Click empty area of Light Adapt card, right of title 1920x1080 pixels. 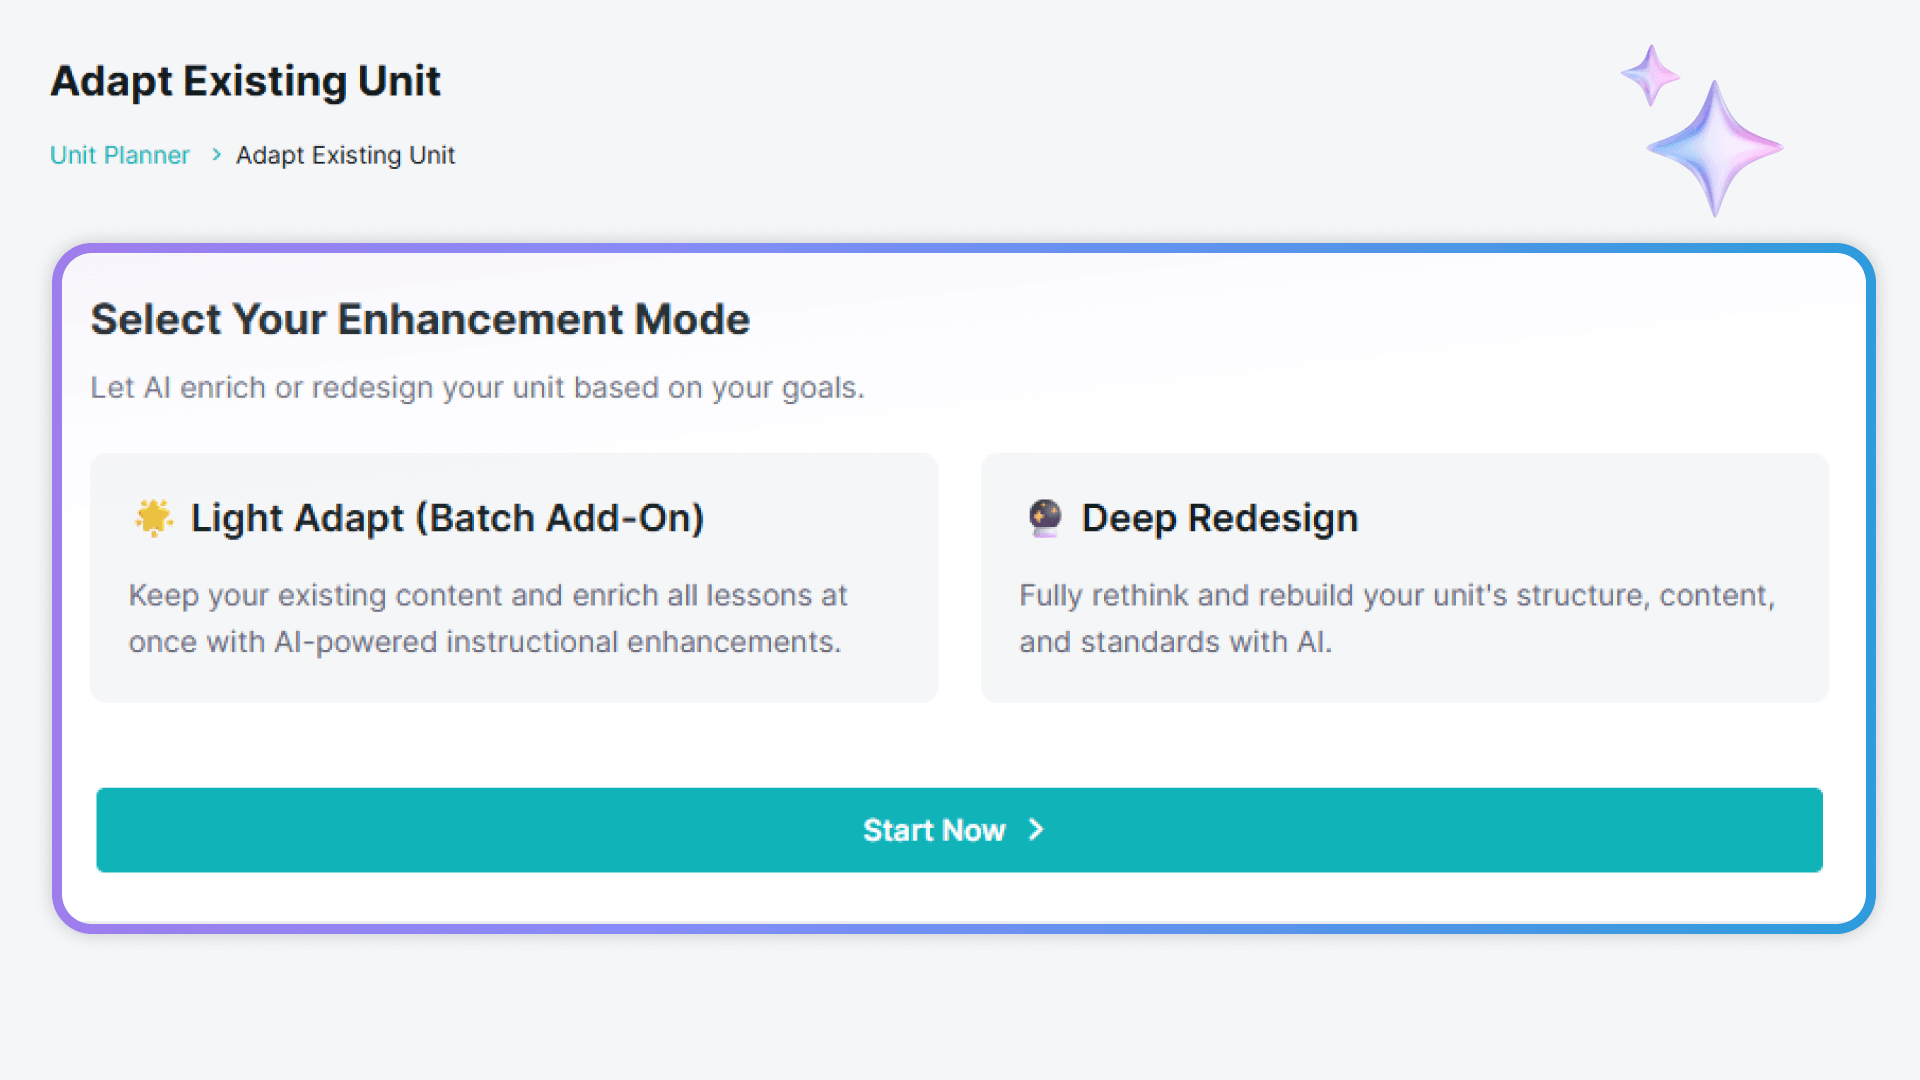click(820, 518)
